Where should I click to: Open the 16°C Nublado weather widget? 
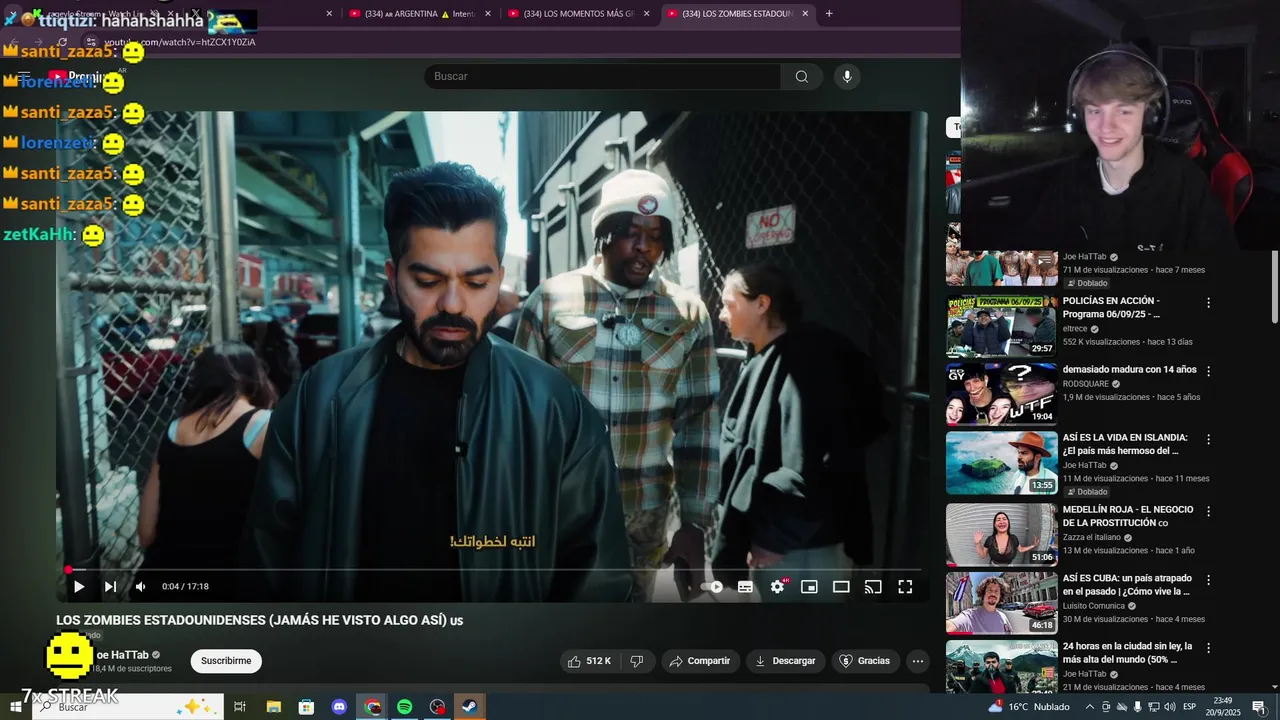[1030, 707]
